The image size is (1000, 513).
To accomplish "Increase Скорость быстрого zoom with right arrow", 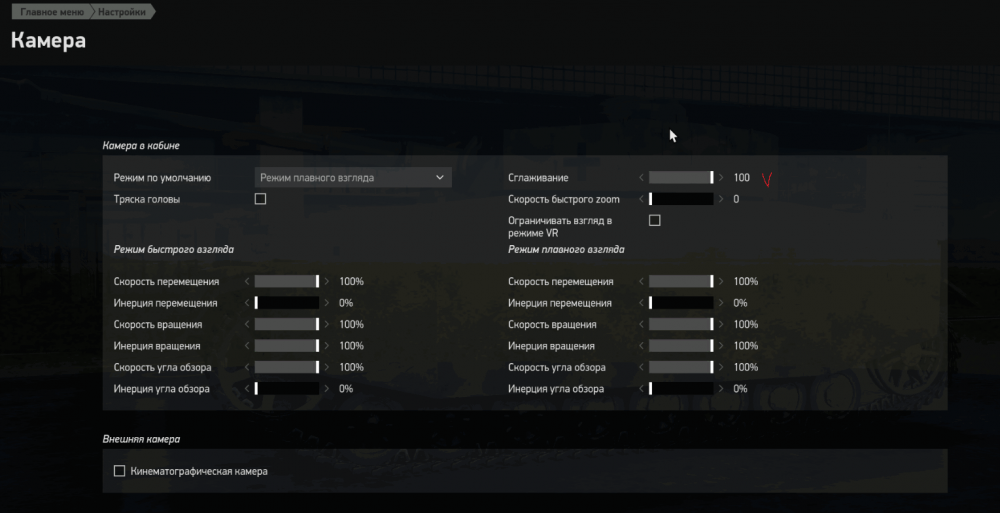I will click(721, 199).
